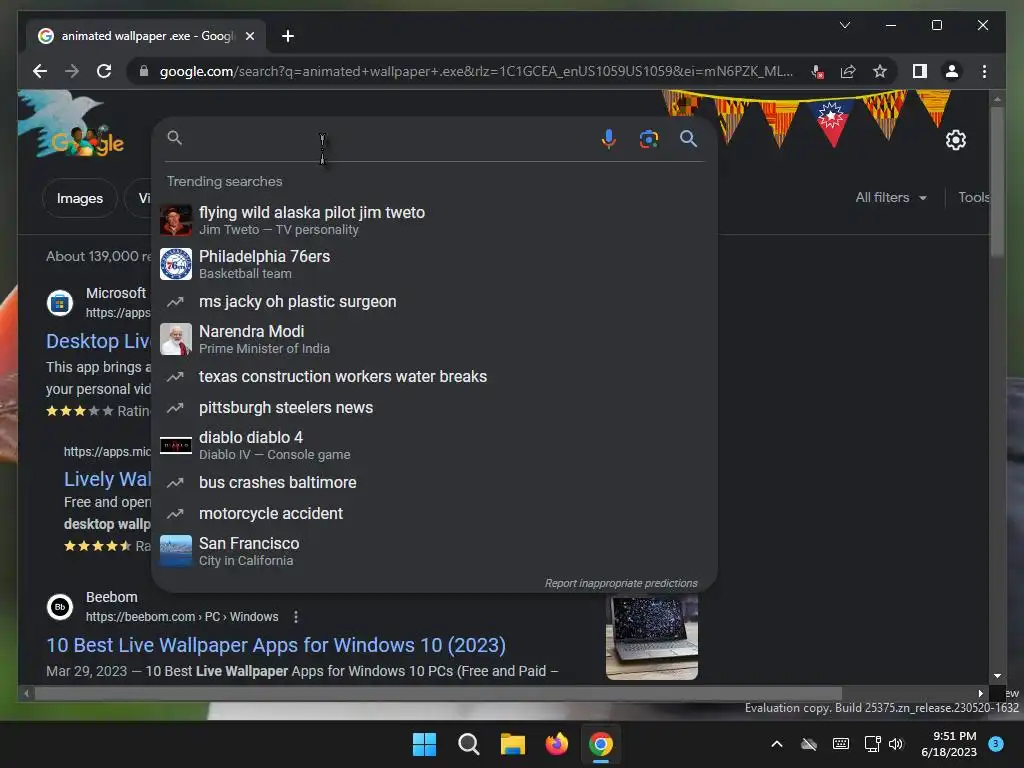
Task: Close the animated wallpaper .exe tab
Action: [249, 36]
